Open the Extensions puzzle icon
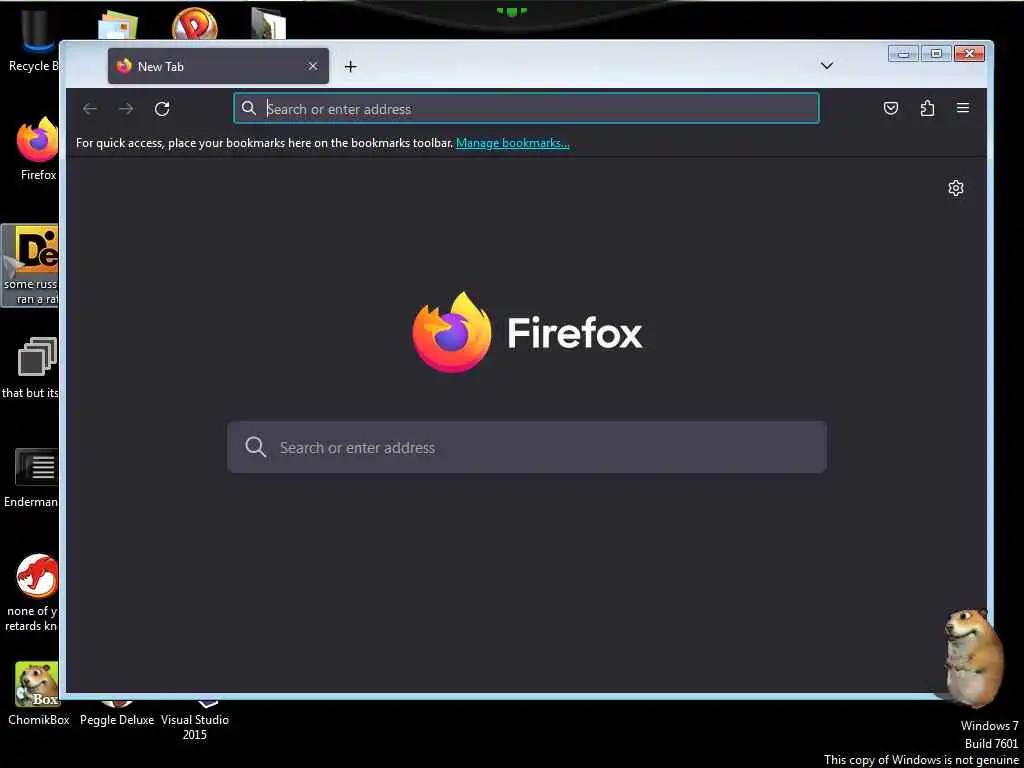The width and height of the screenshot is (1024, 768). [x=927, y=108]
